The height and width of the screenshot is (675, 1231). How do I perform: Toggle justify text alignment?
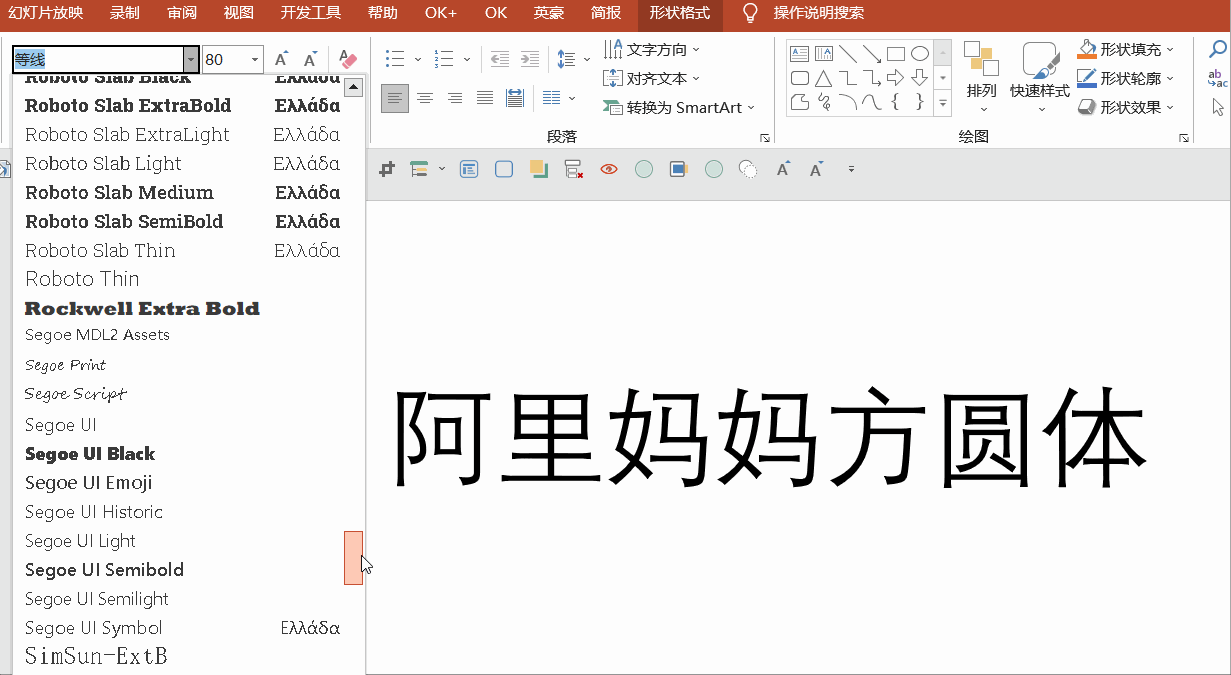pos(485,98)
